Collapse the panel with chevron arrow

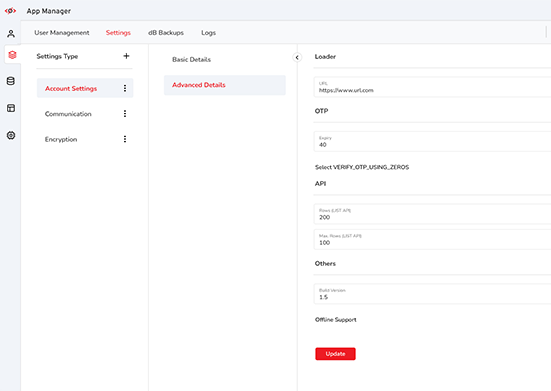click(x=297, y=57)
